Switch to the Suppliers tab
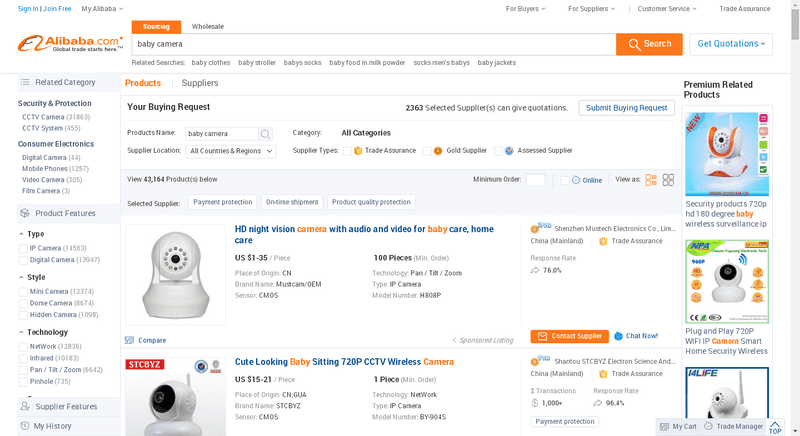The image size is (800, 436). pos(200,83)
